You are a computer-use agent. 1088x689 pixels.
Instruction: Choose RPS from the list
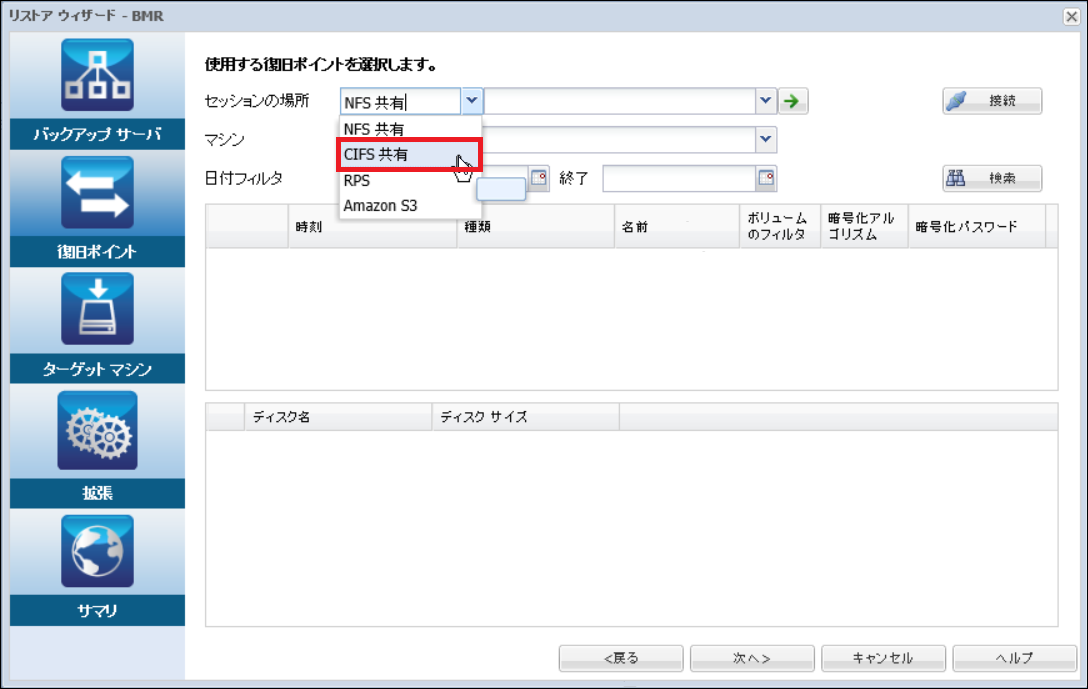pyautogui.click(x=409, y=180)
